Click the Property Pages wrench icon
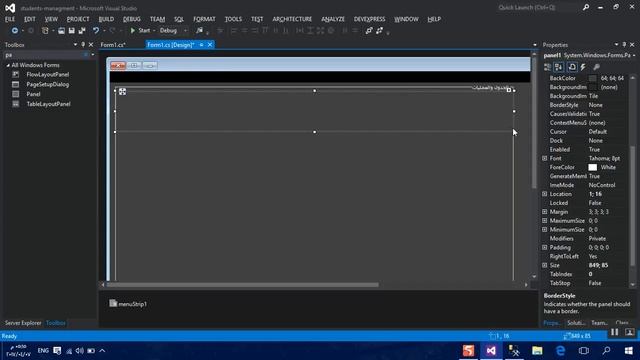This screenshot has width=640, height=360. 596,67
